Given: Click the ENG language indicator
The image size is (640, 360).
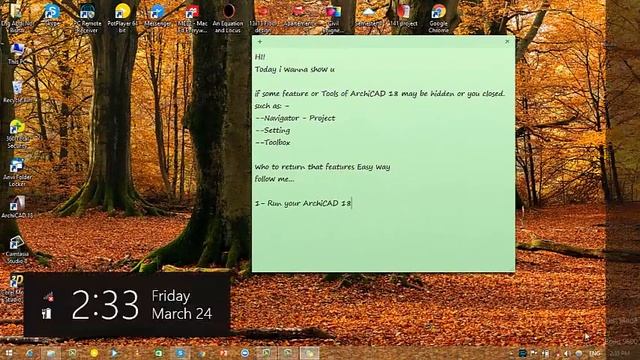Looking at the screenshot, I should tap(595, 353).
